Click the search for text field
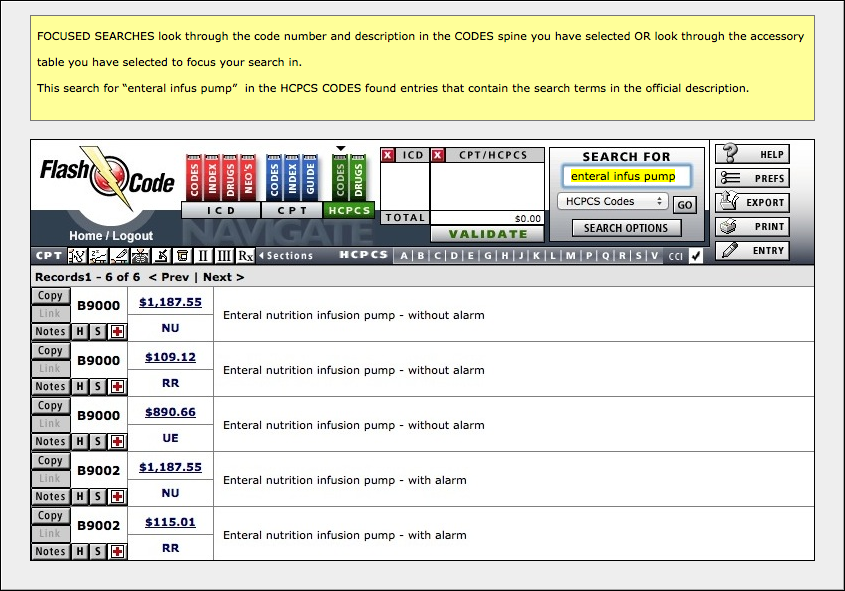Image resolution: width=845 pixels, height=591 pixels. [626, 176]
